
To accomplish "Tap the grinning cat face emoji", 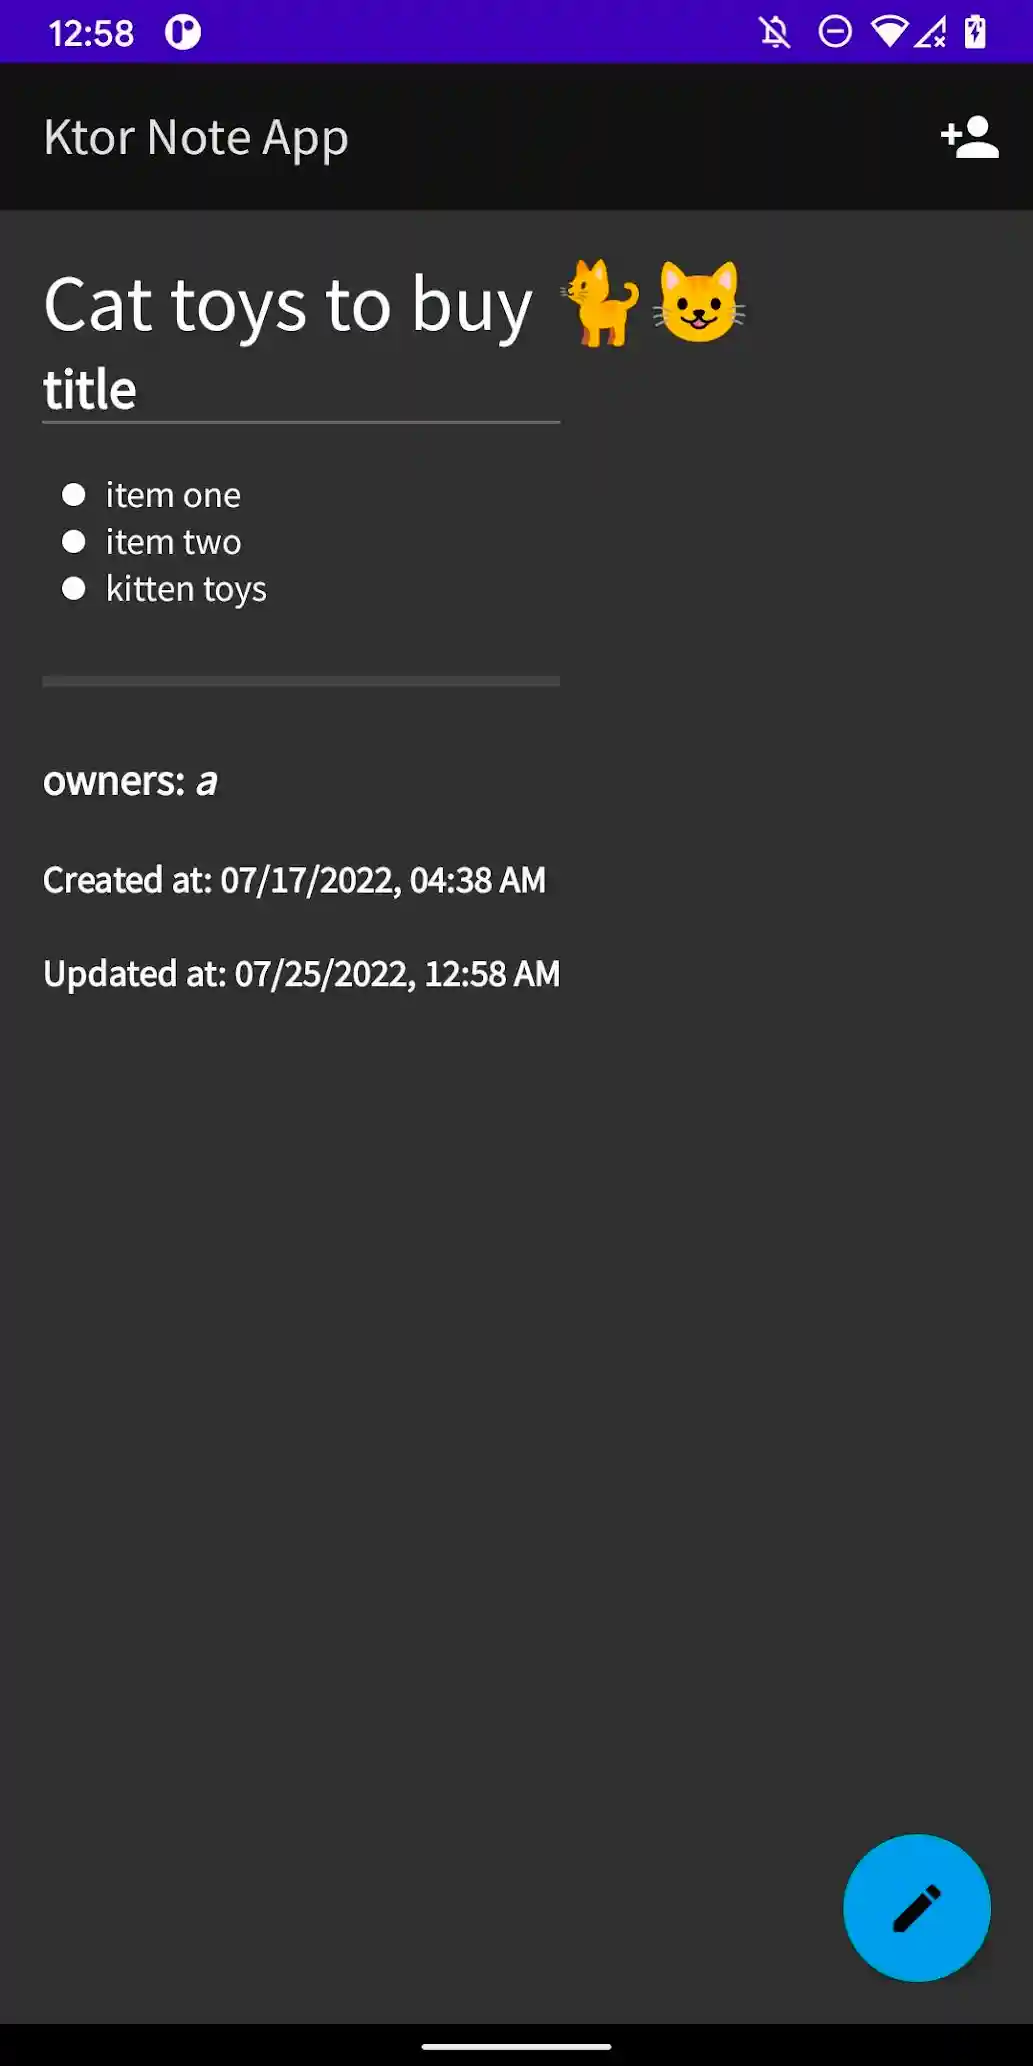I will (x=699, y=301).
